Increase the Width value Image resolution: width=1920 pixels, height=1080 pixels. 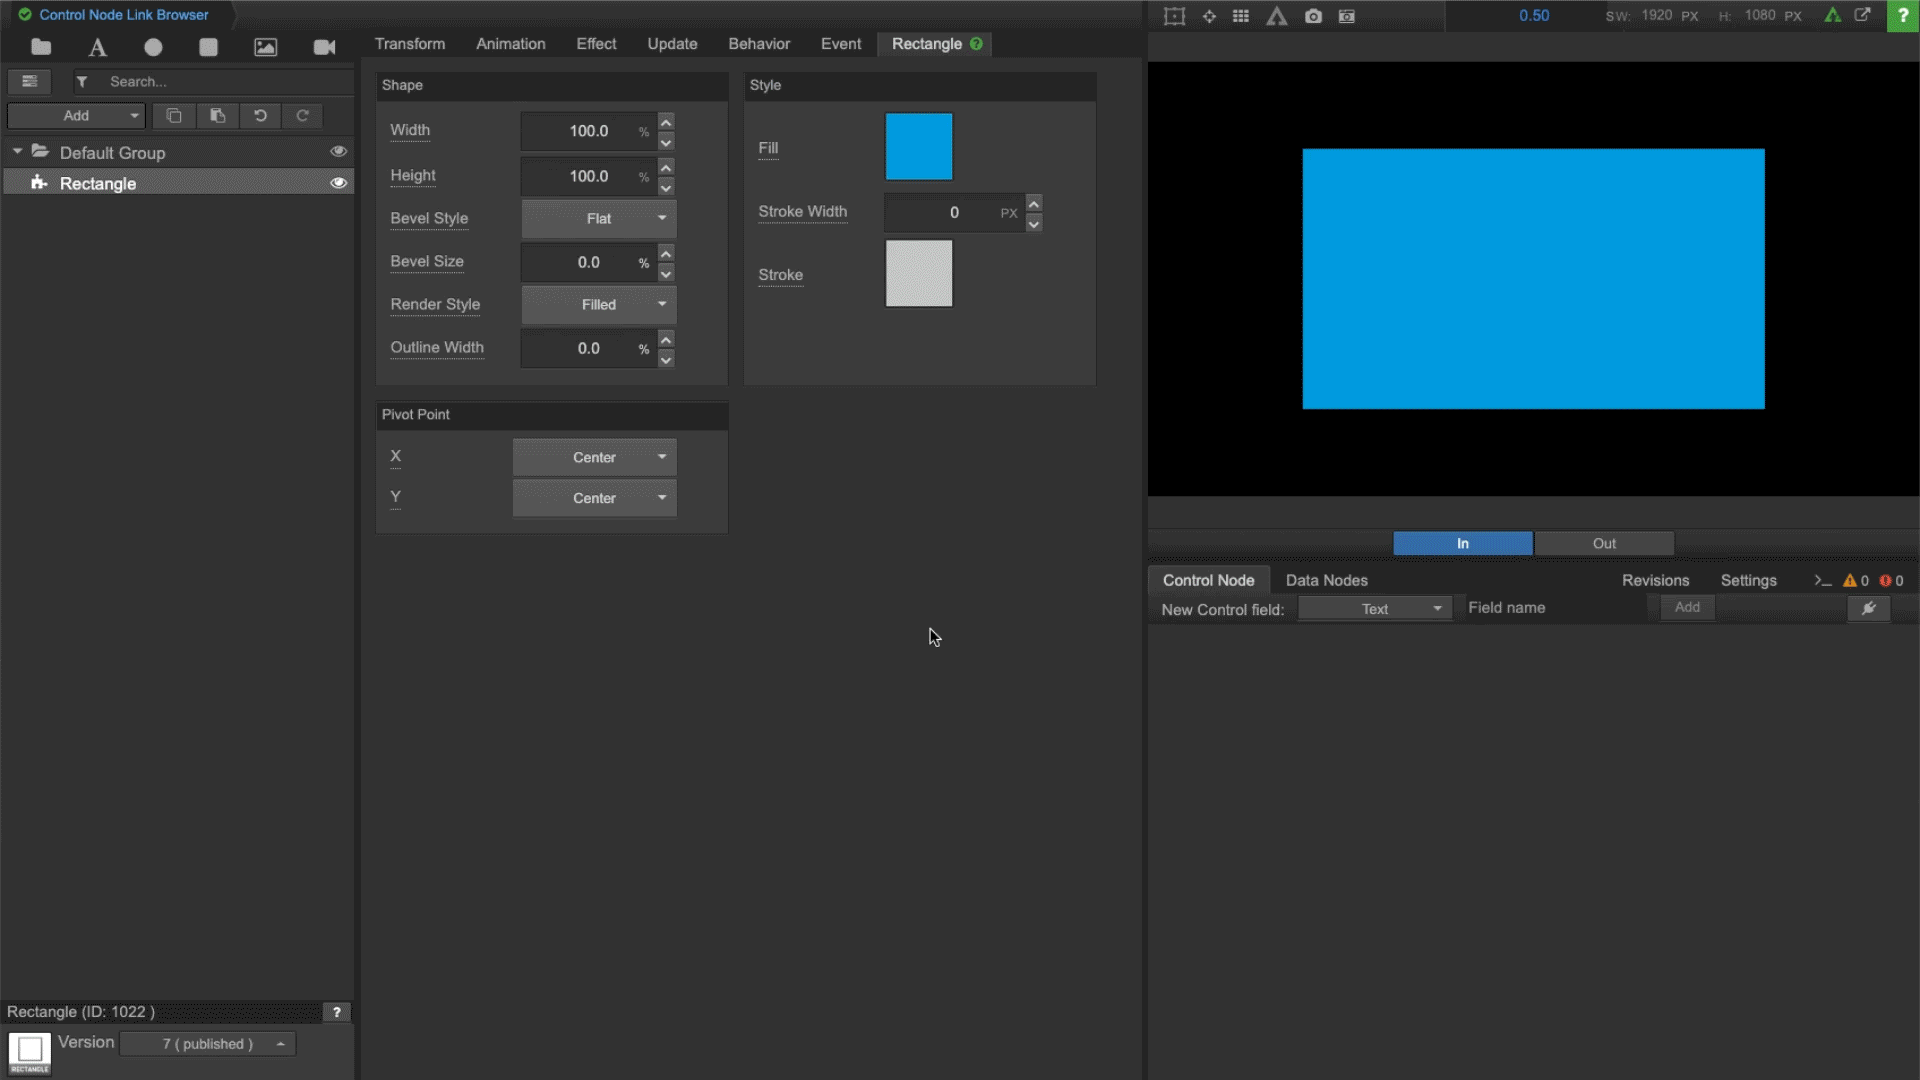click(666, 122)
